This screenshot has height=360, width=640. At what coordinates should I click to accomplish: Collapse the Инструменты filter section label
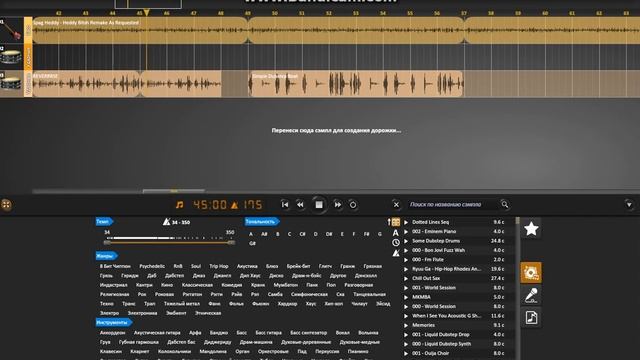coord(113,322)
